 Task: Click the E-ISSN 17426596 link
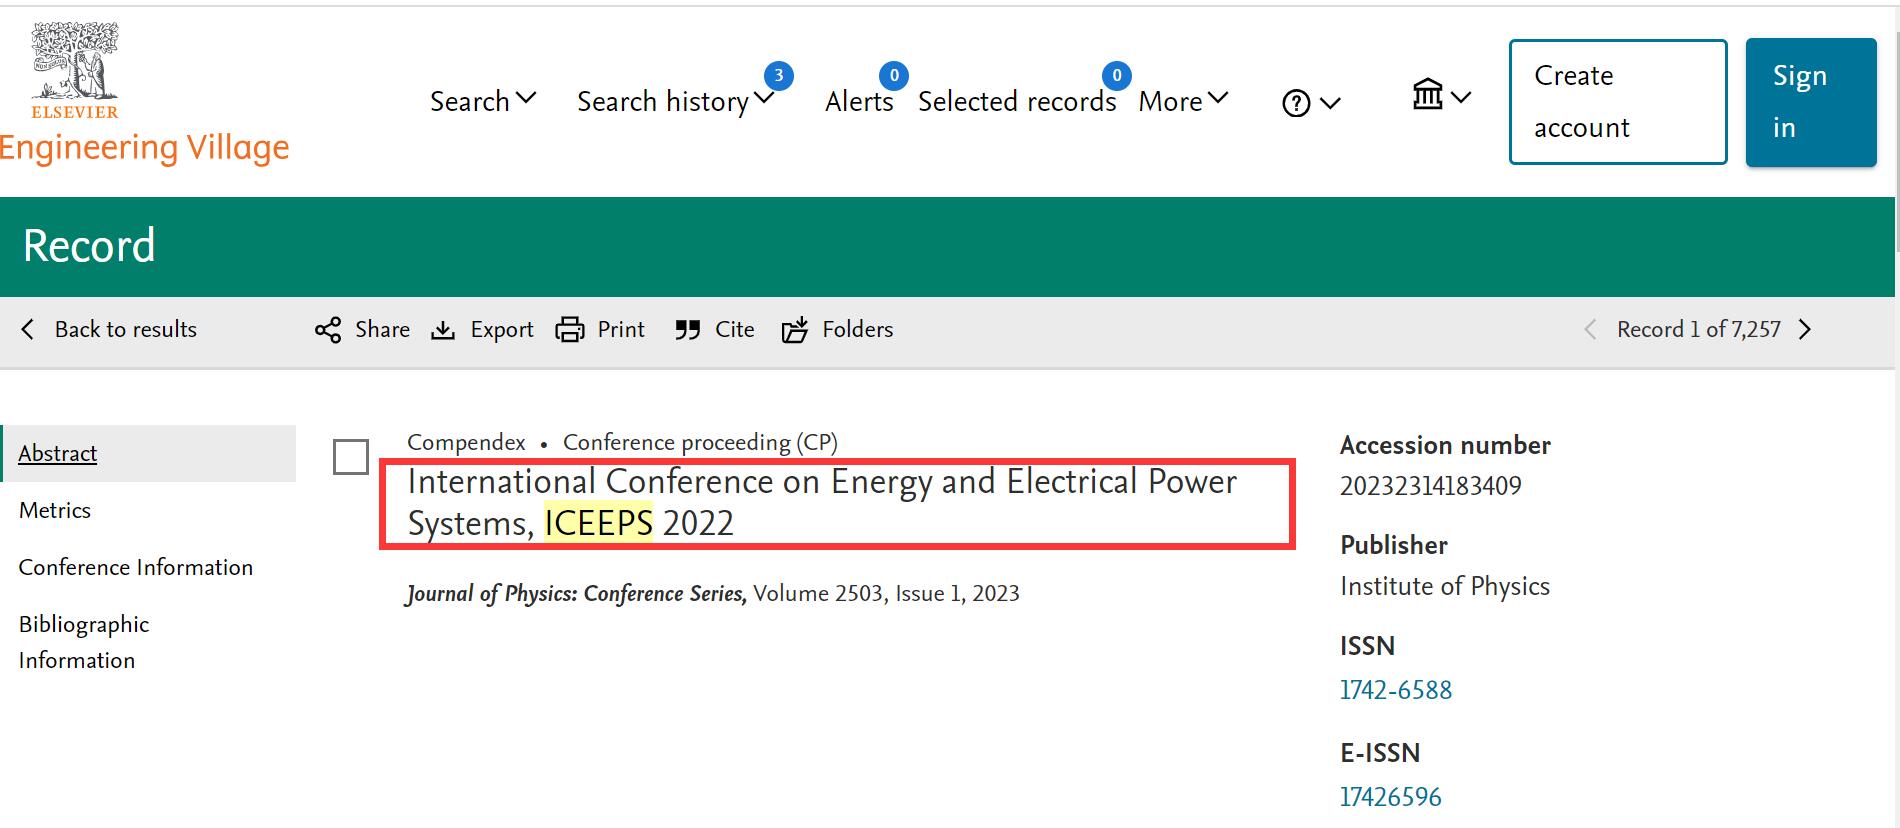1391,797
